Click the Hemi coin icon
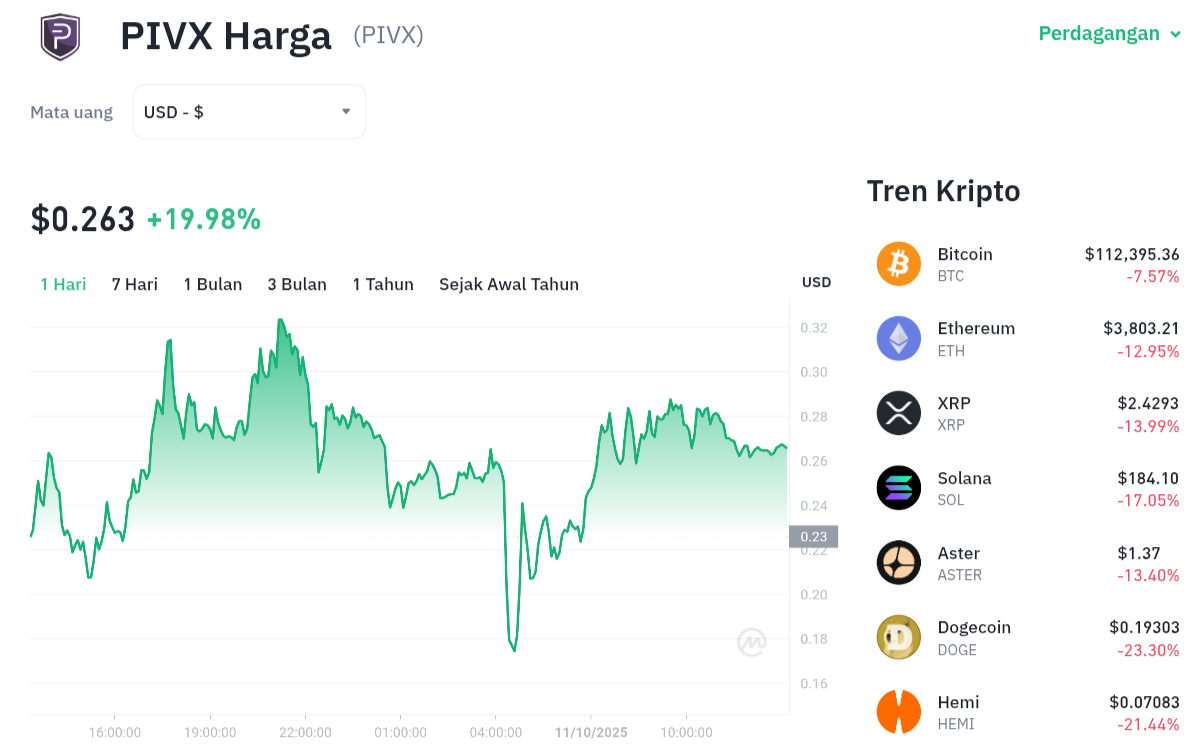 [898, 711]
